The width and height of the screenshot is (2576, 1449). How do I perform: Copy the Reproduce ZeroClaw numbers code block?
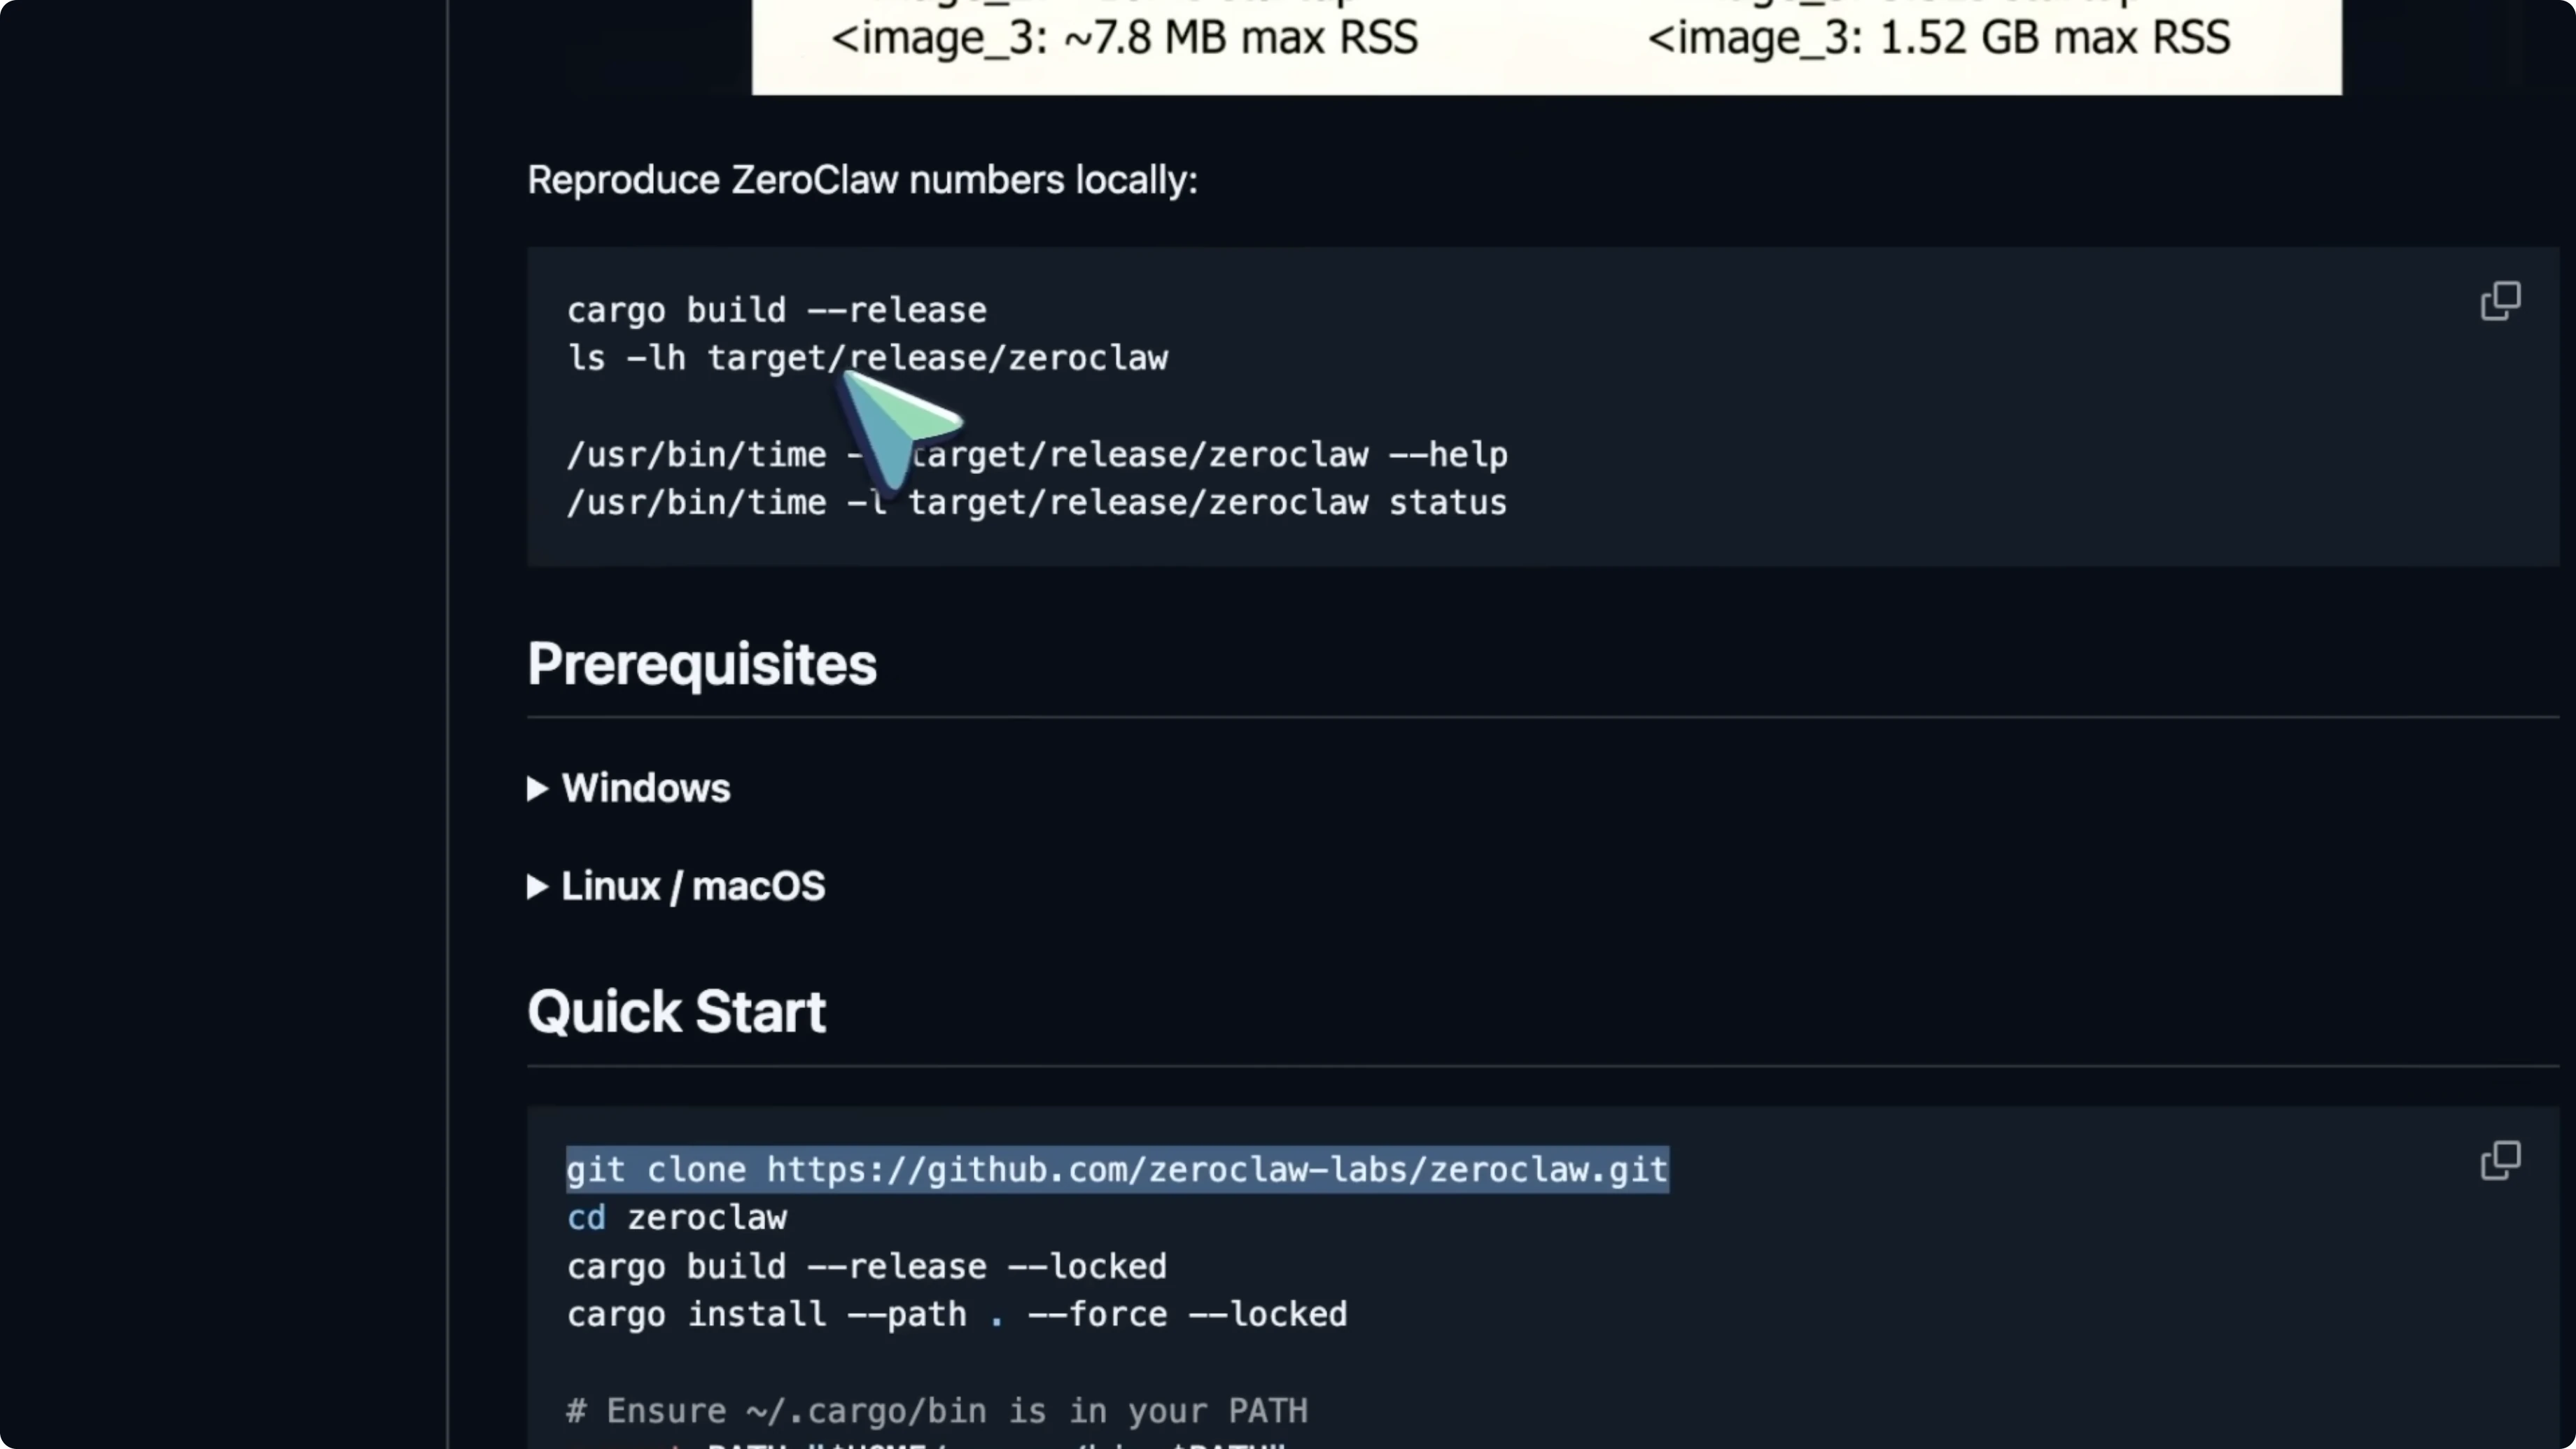(x=2500, y=301)
